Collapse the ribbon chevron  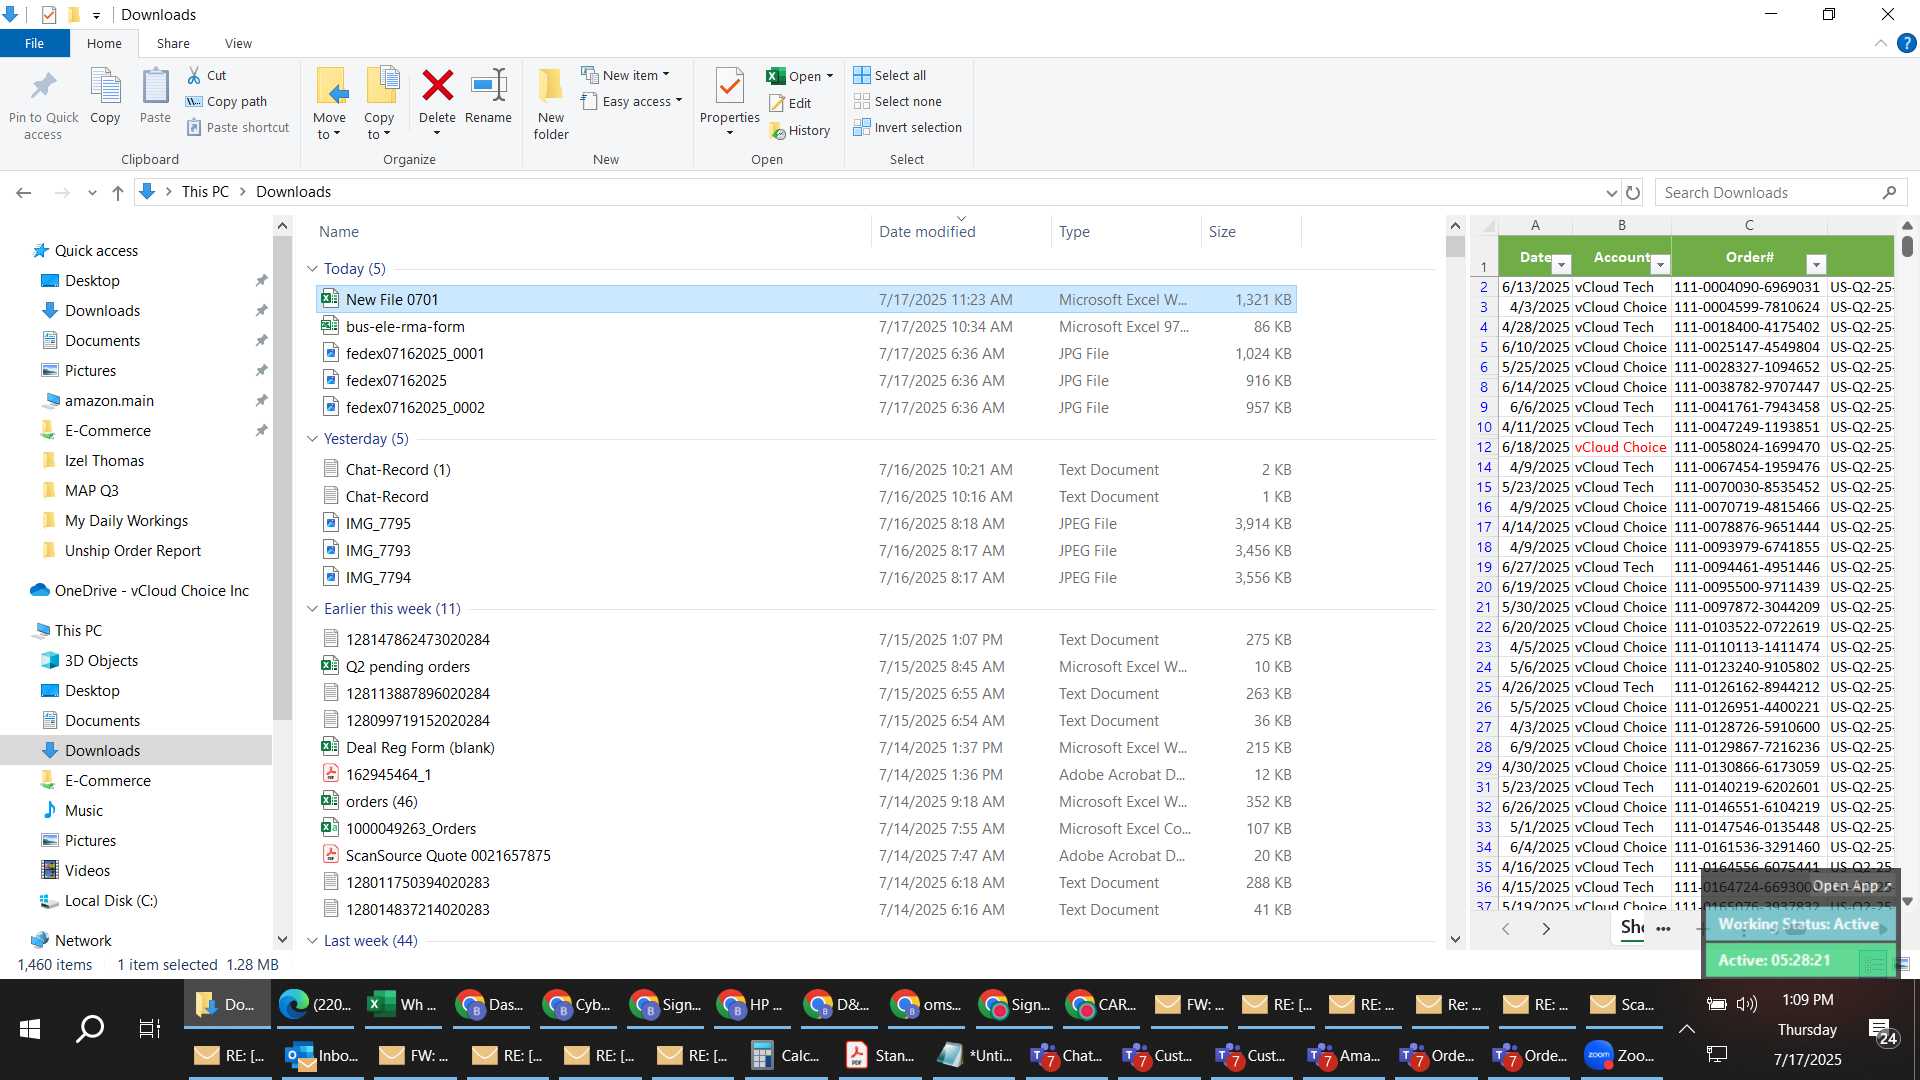click(x=1880, y=43)
